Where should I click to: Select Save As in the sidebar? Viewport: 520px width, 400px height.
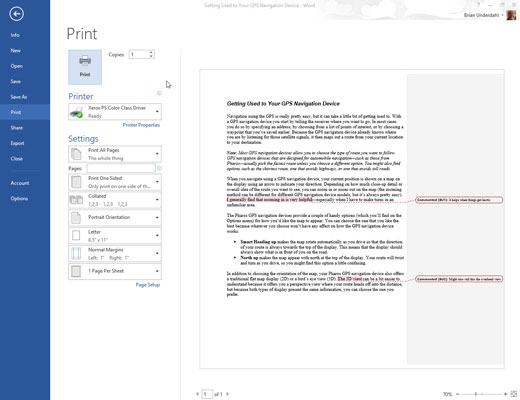19,97
